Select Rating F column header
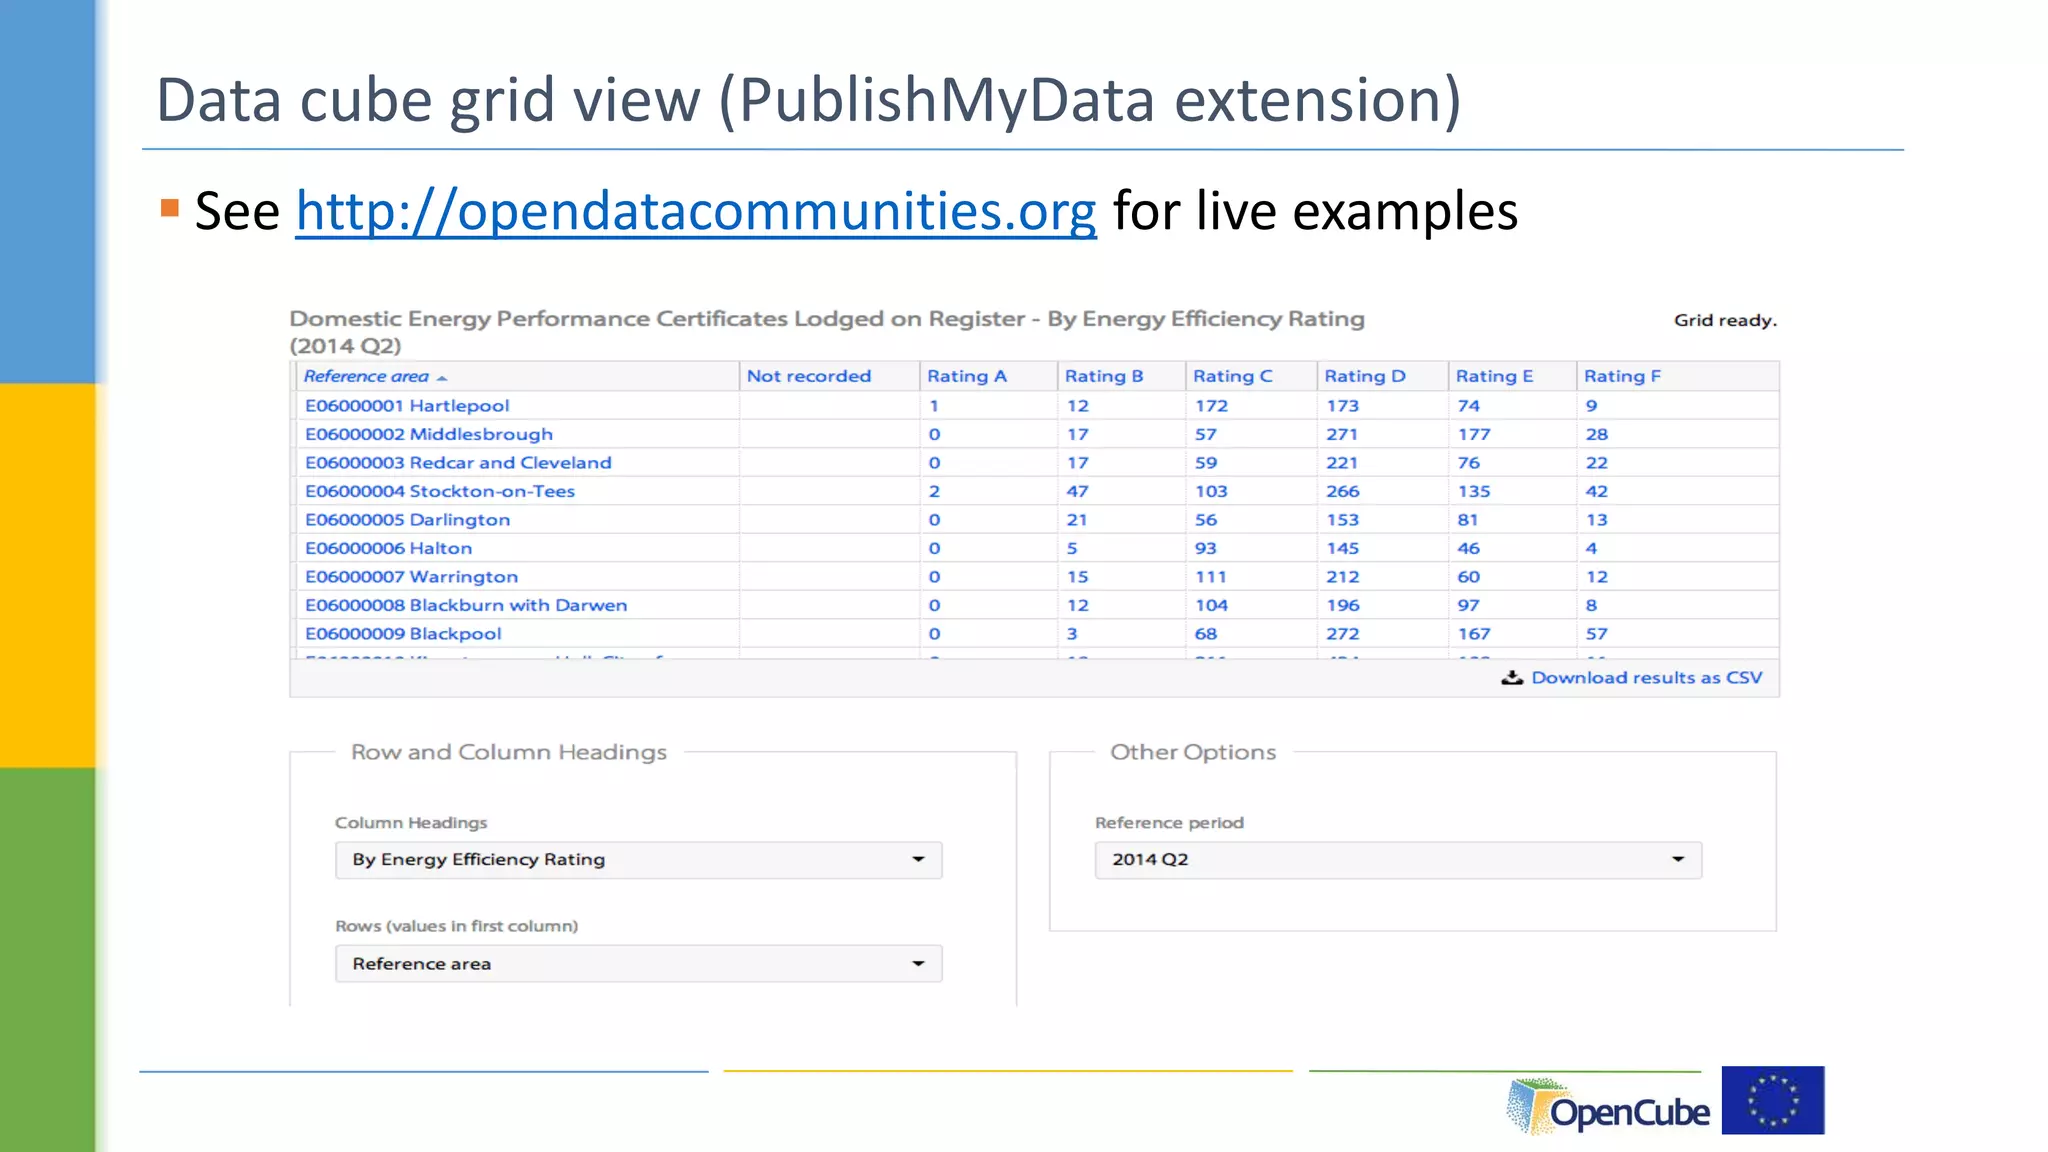 click(1622, 376)
